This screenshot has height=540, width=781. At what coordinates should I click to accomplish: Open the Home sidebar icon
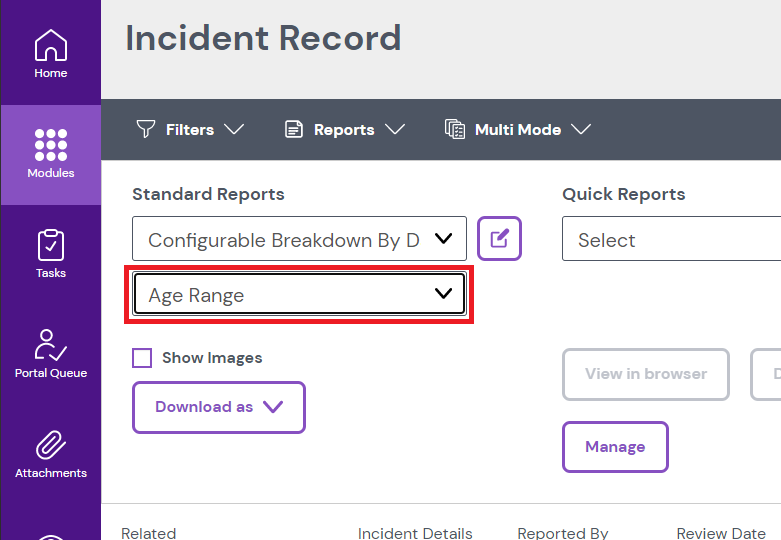tap(50, 46)
